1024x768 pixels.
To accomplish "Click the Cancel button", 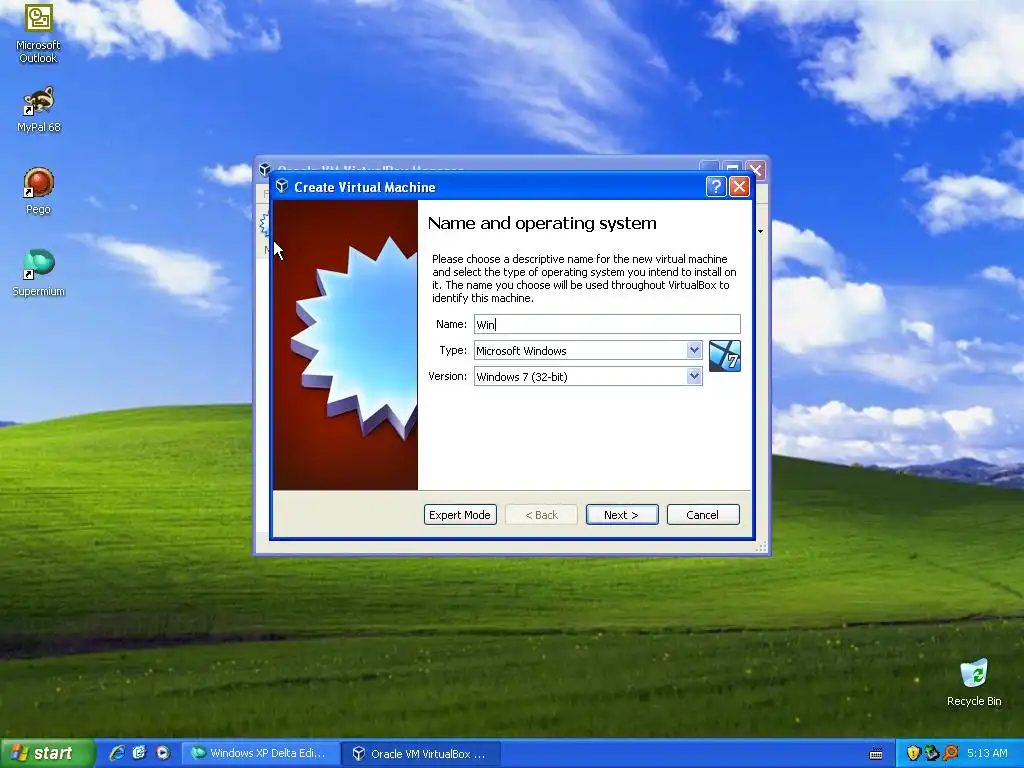I will [x=703, y=515].
